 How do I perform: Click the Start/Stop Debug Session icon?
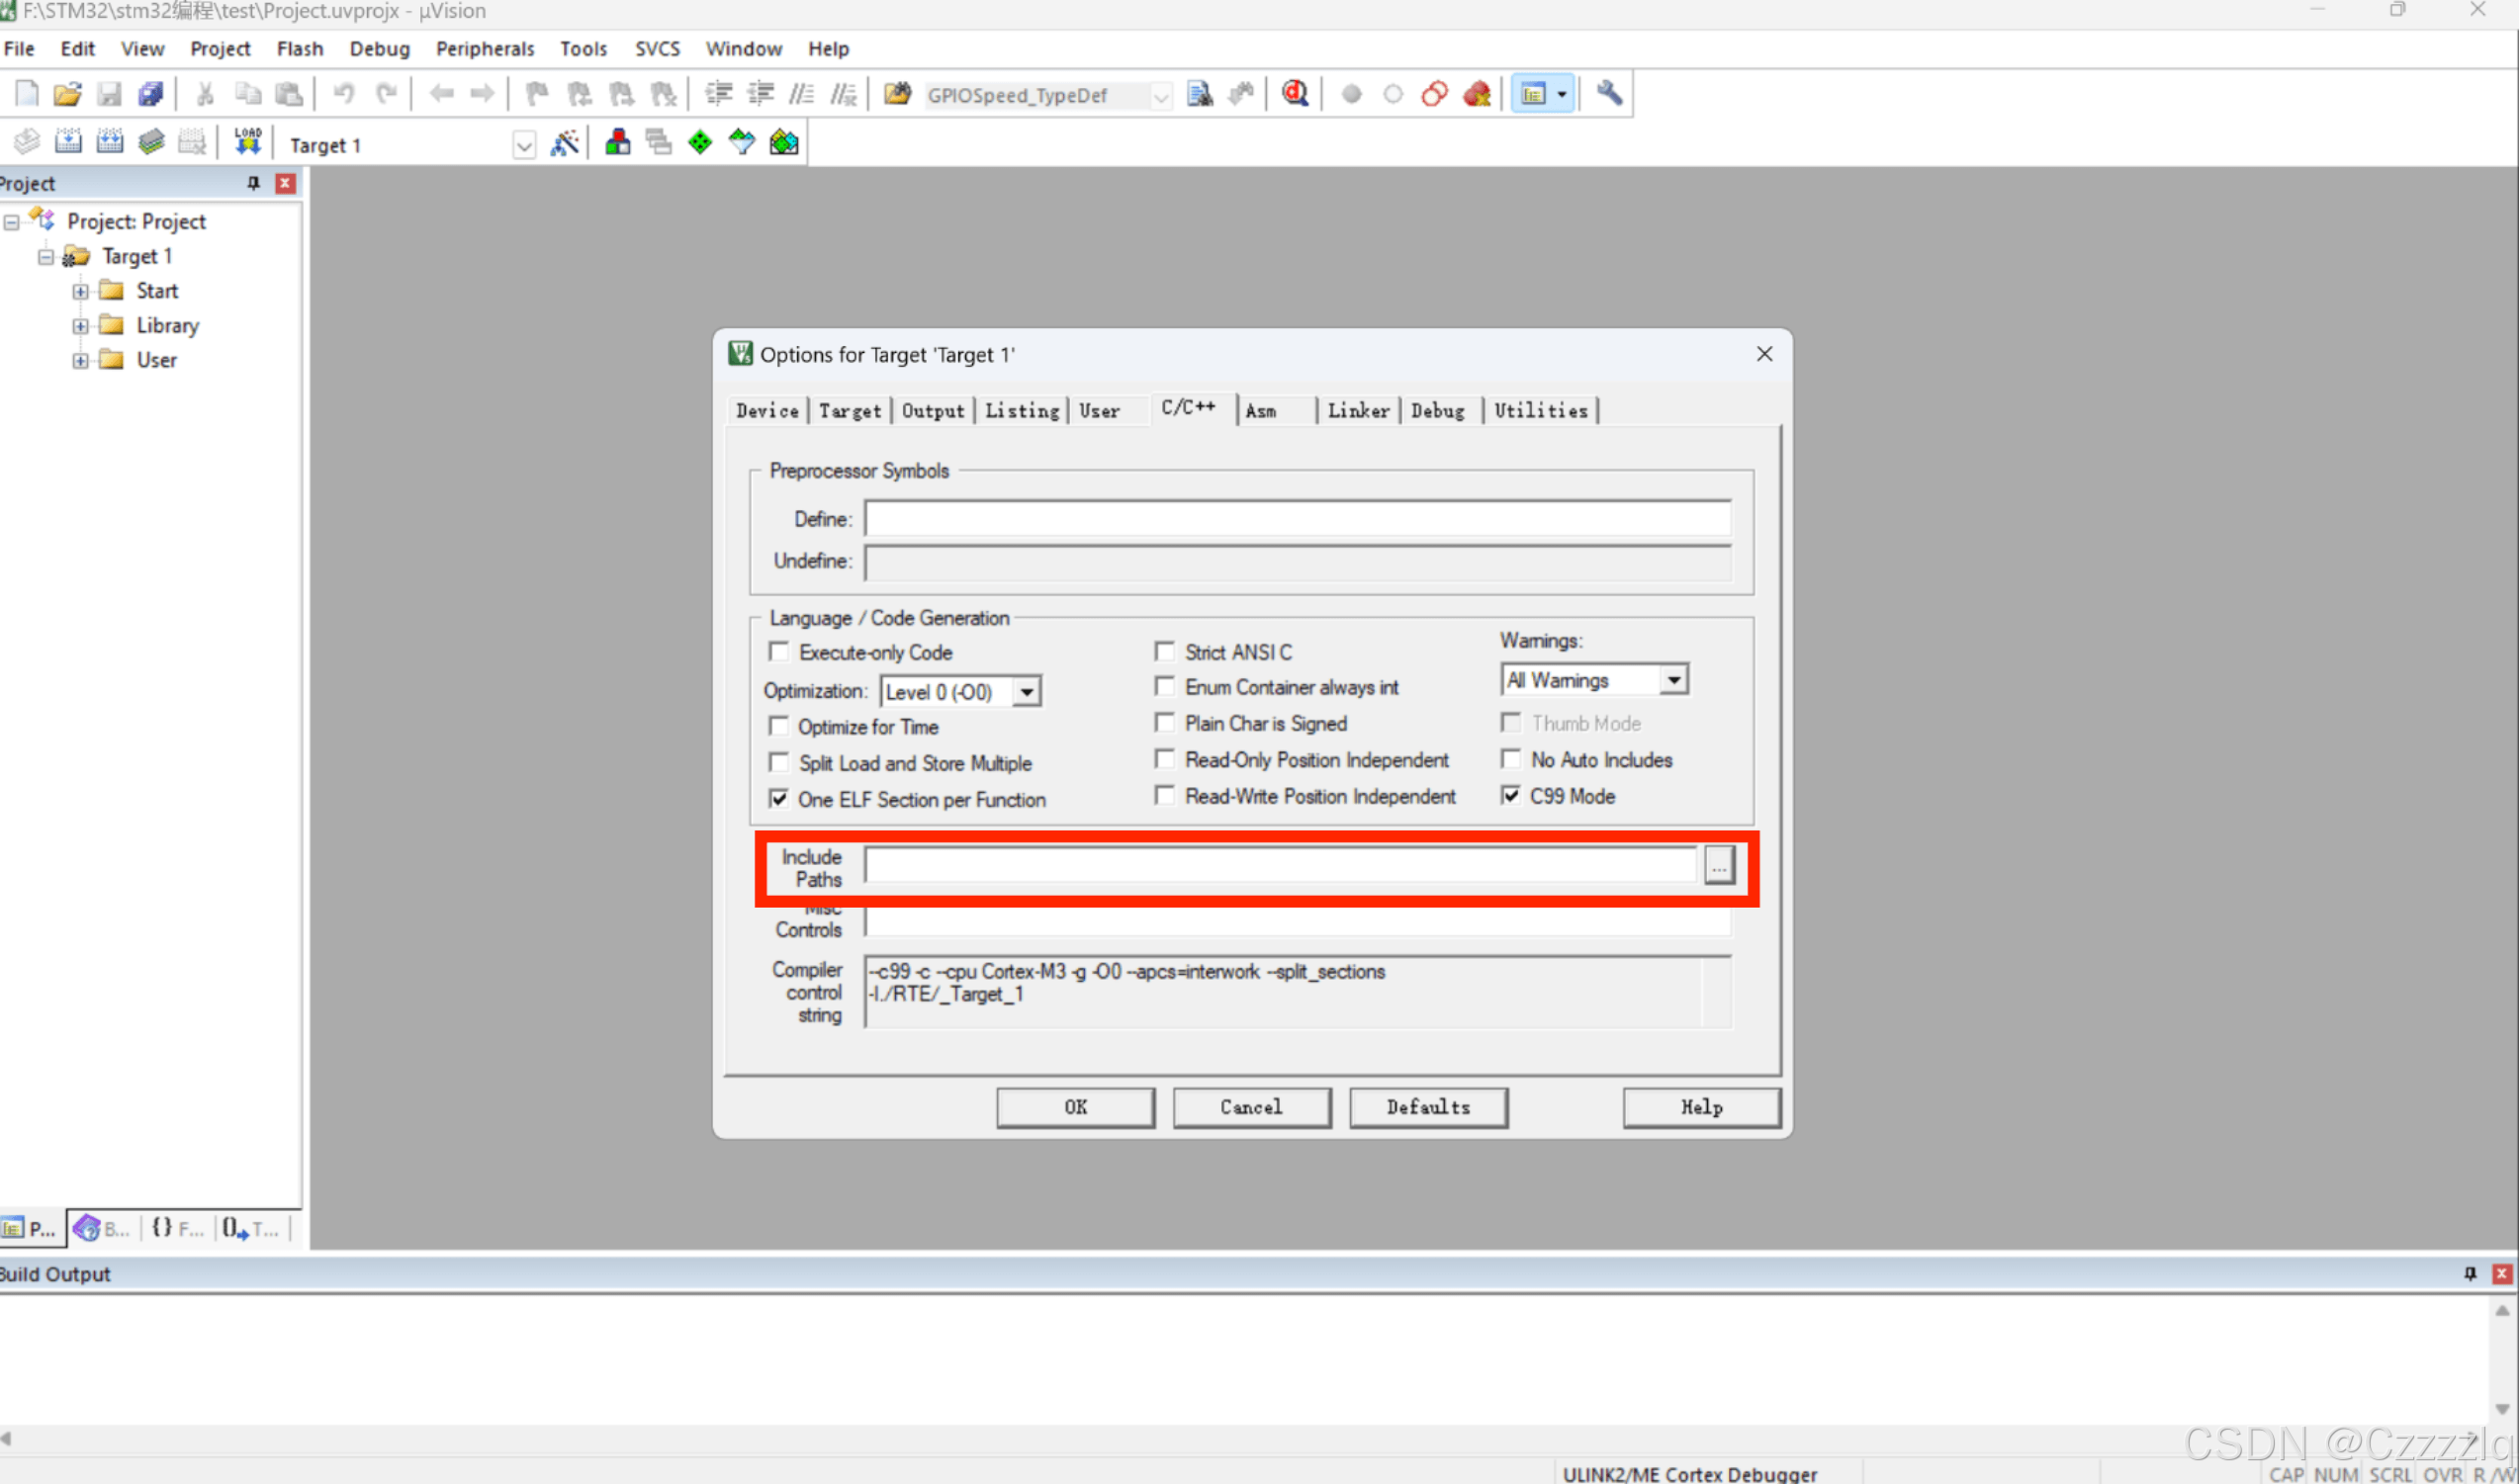coord(1295,94)
